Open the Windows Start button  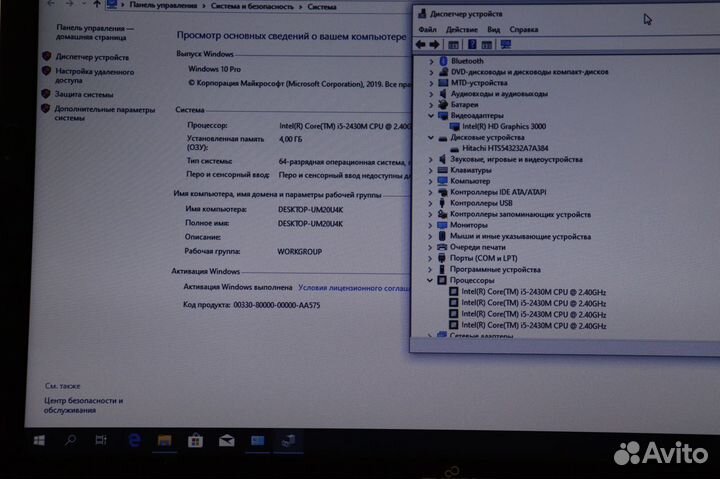pos(39,441)
